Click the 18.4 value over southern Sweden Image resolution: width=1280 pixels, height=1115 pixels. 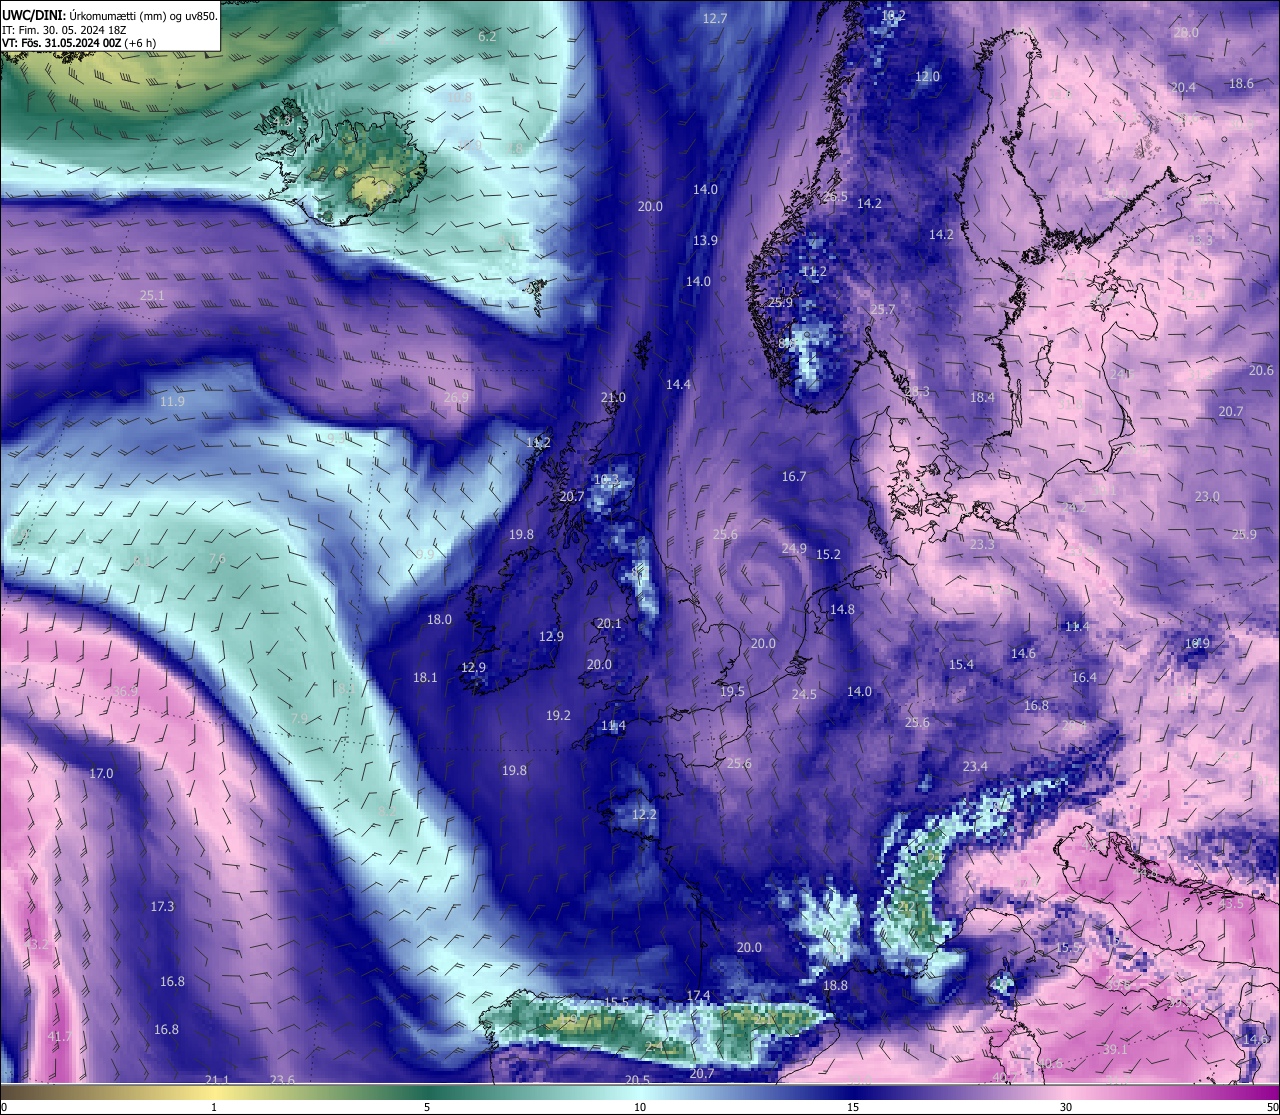983,398
